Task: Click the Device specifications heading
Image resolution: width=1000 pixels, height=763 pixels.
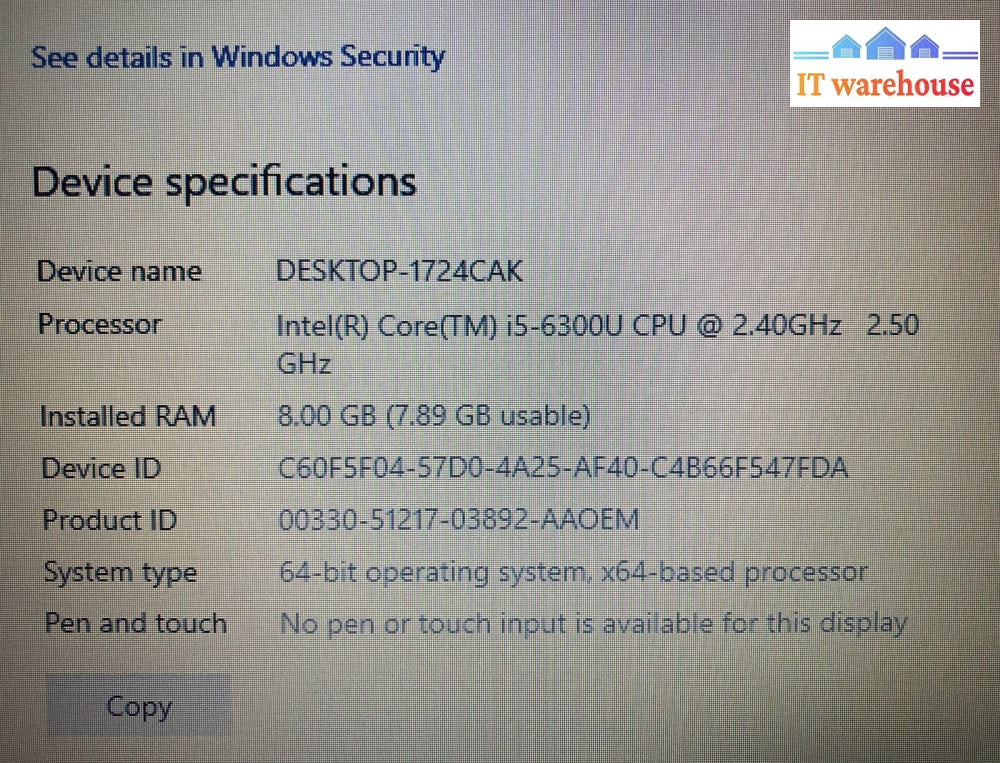Action: (x=224, y=182)
